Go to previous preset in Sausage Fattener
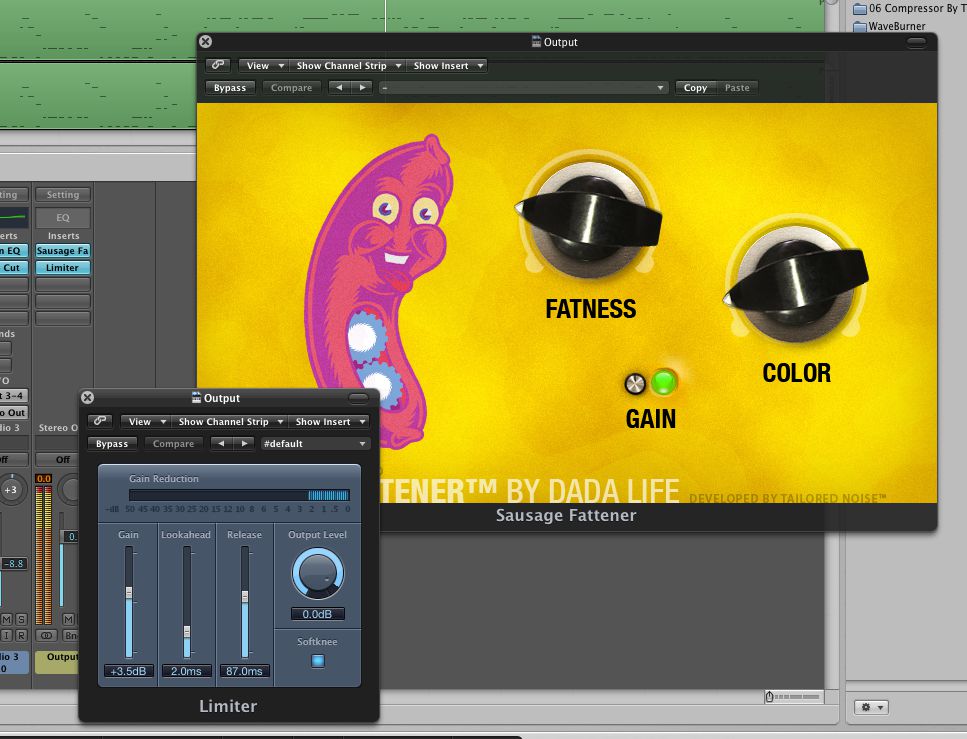 tap(339, 88)
